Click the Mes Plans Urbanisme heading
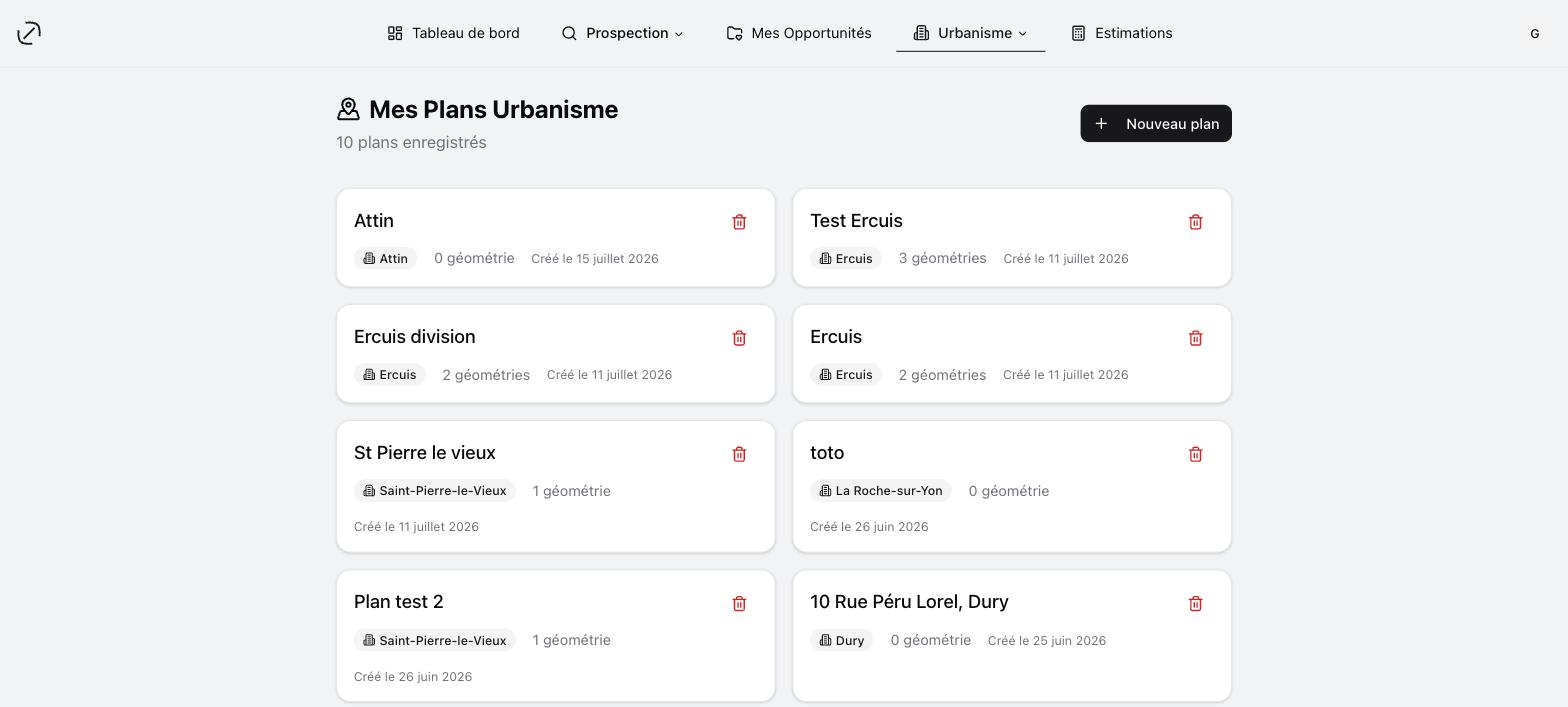The height and width of the screenshot is (707, 1568). click(494, 109)
